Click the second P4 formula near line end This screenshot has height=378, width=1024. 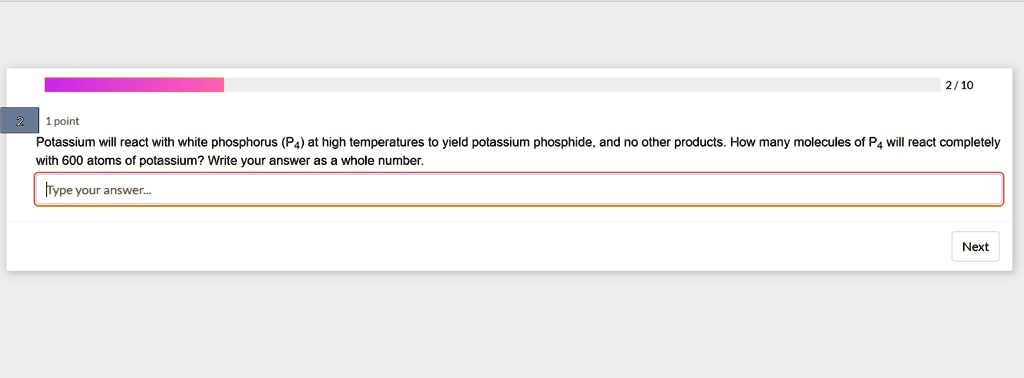[x=876, y=143]
